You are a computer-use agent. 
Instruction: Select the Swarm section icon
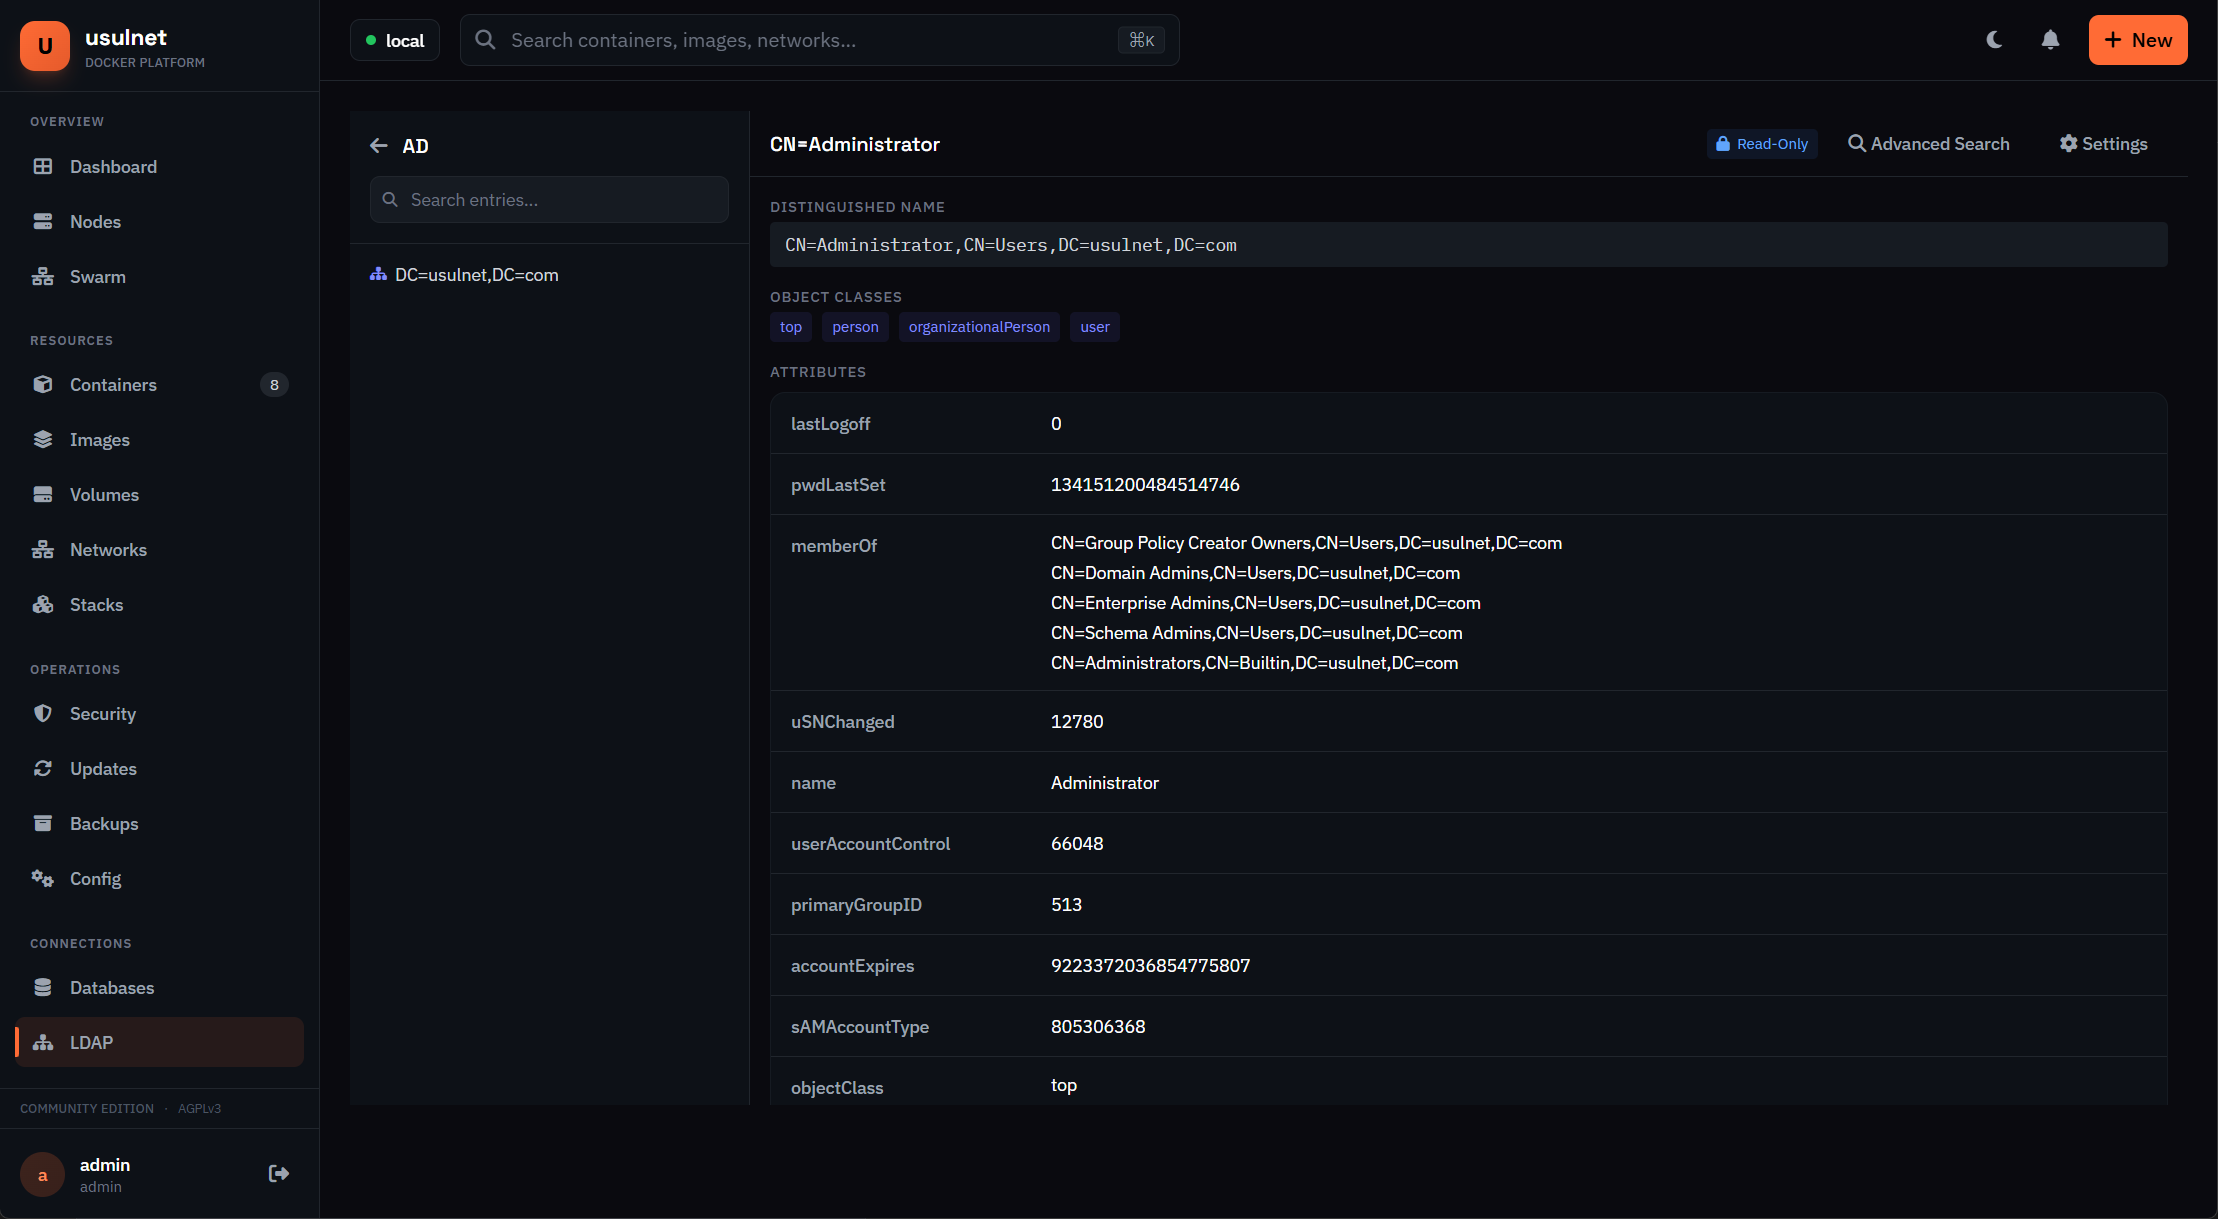[43, 276]
